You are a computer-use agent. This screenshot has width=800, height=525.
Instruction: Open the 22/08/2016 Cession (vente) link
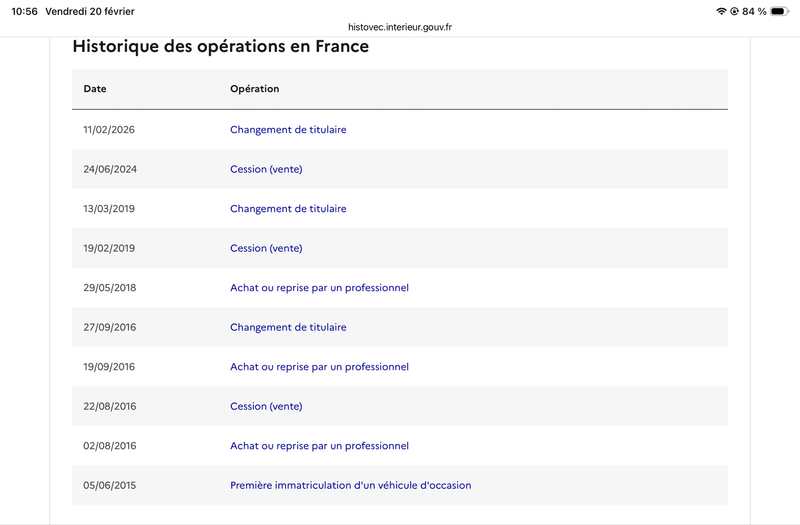tap(266, 407)
